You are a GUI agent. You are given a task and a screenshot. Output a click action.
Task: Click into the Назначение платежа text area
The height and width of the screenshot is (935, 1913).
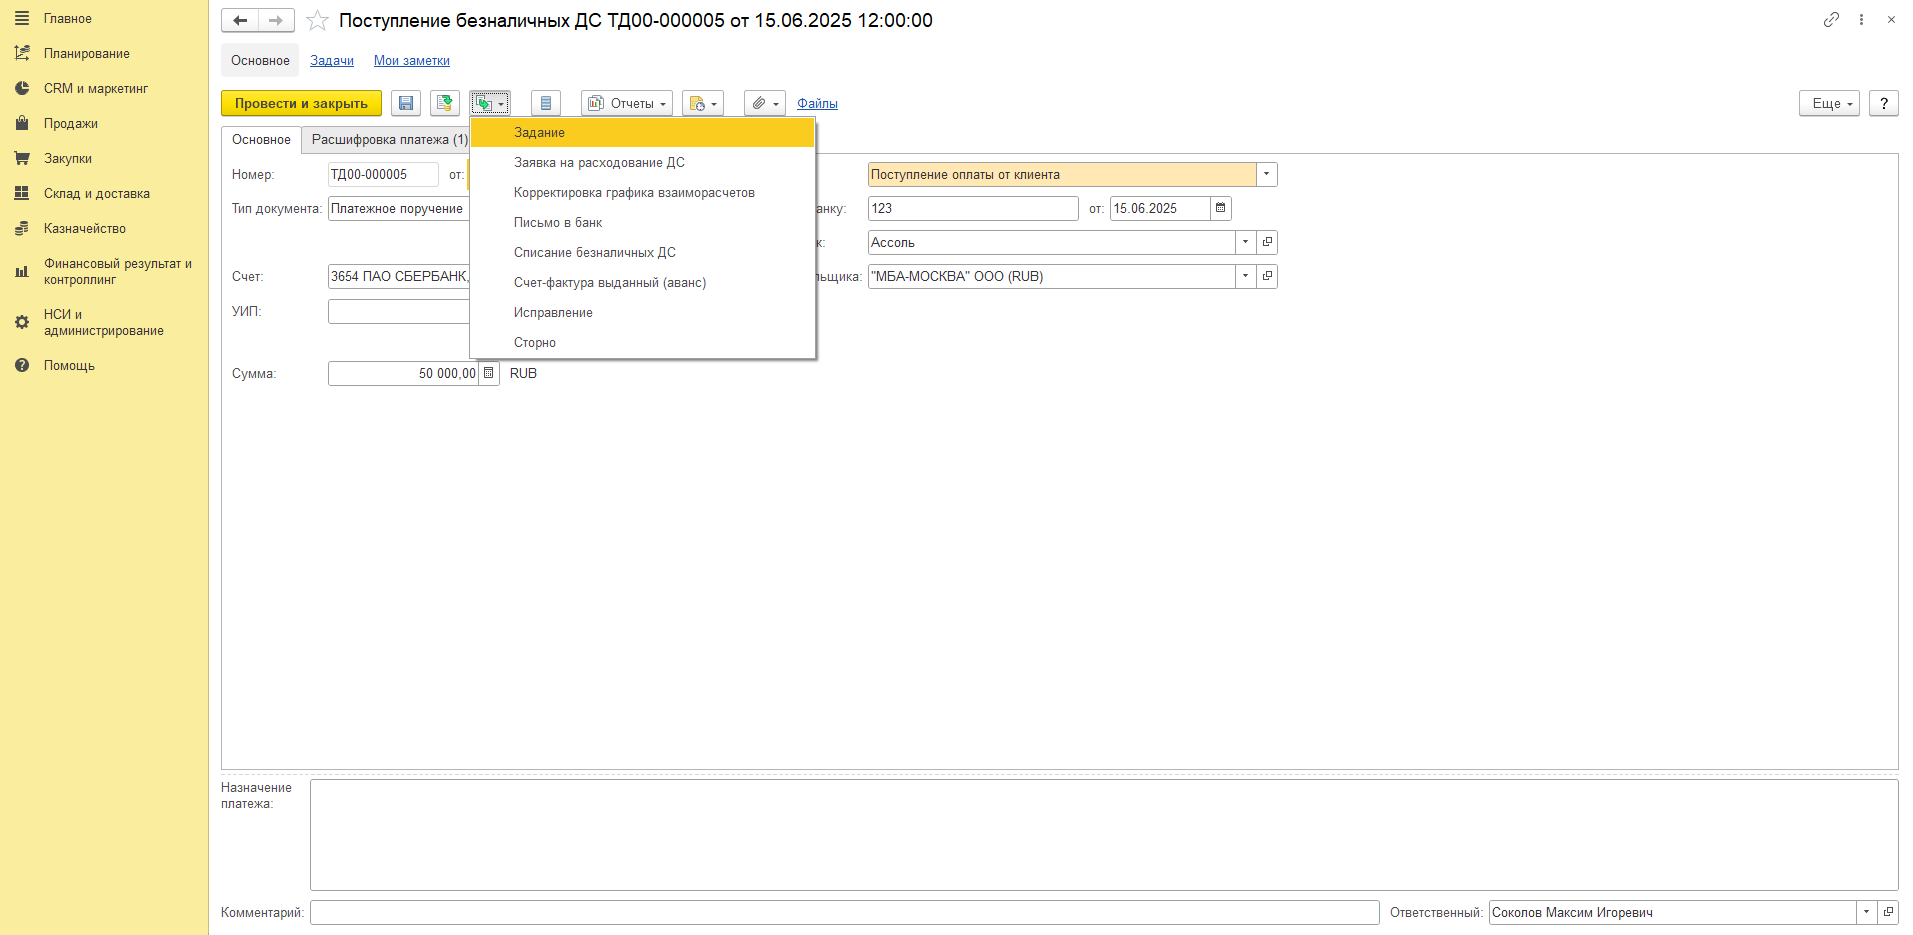[x=1104, y=835]
